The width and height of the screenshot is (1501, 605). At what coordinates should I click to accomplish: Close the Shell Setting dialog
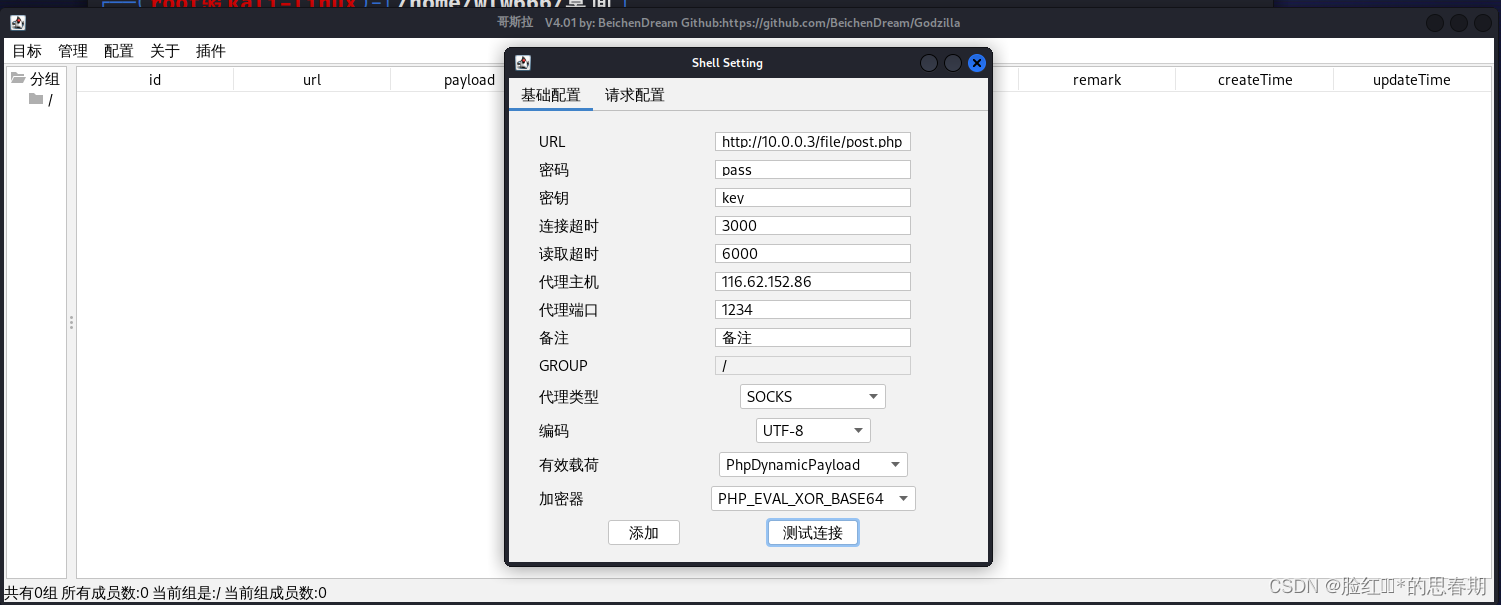click(977, 63)
